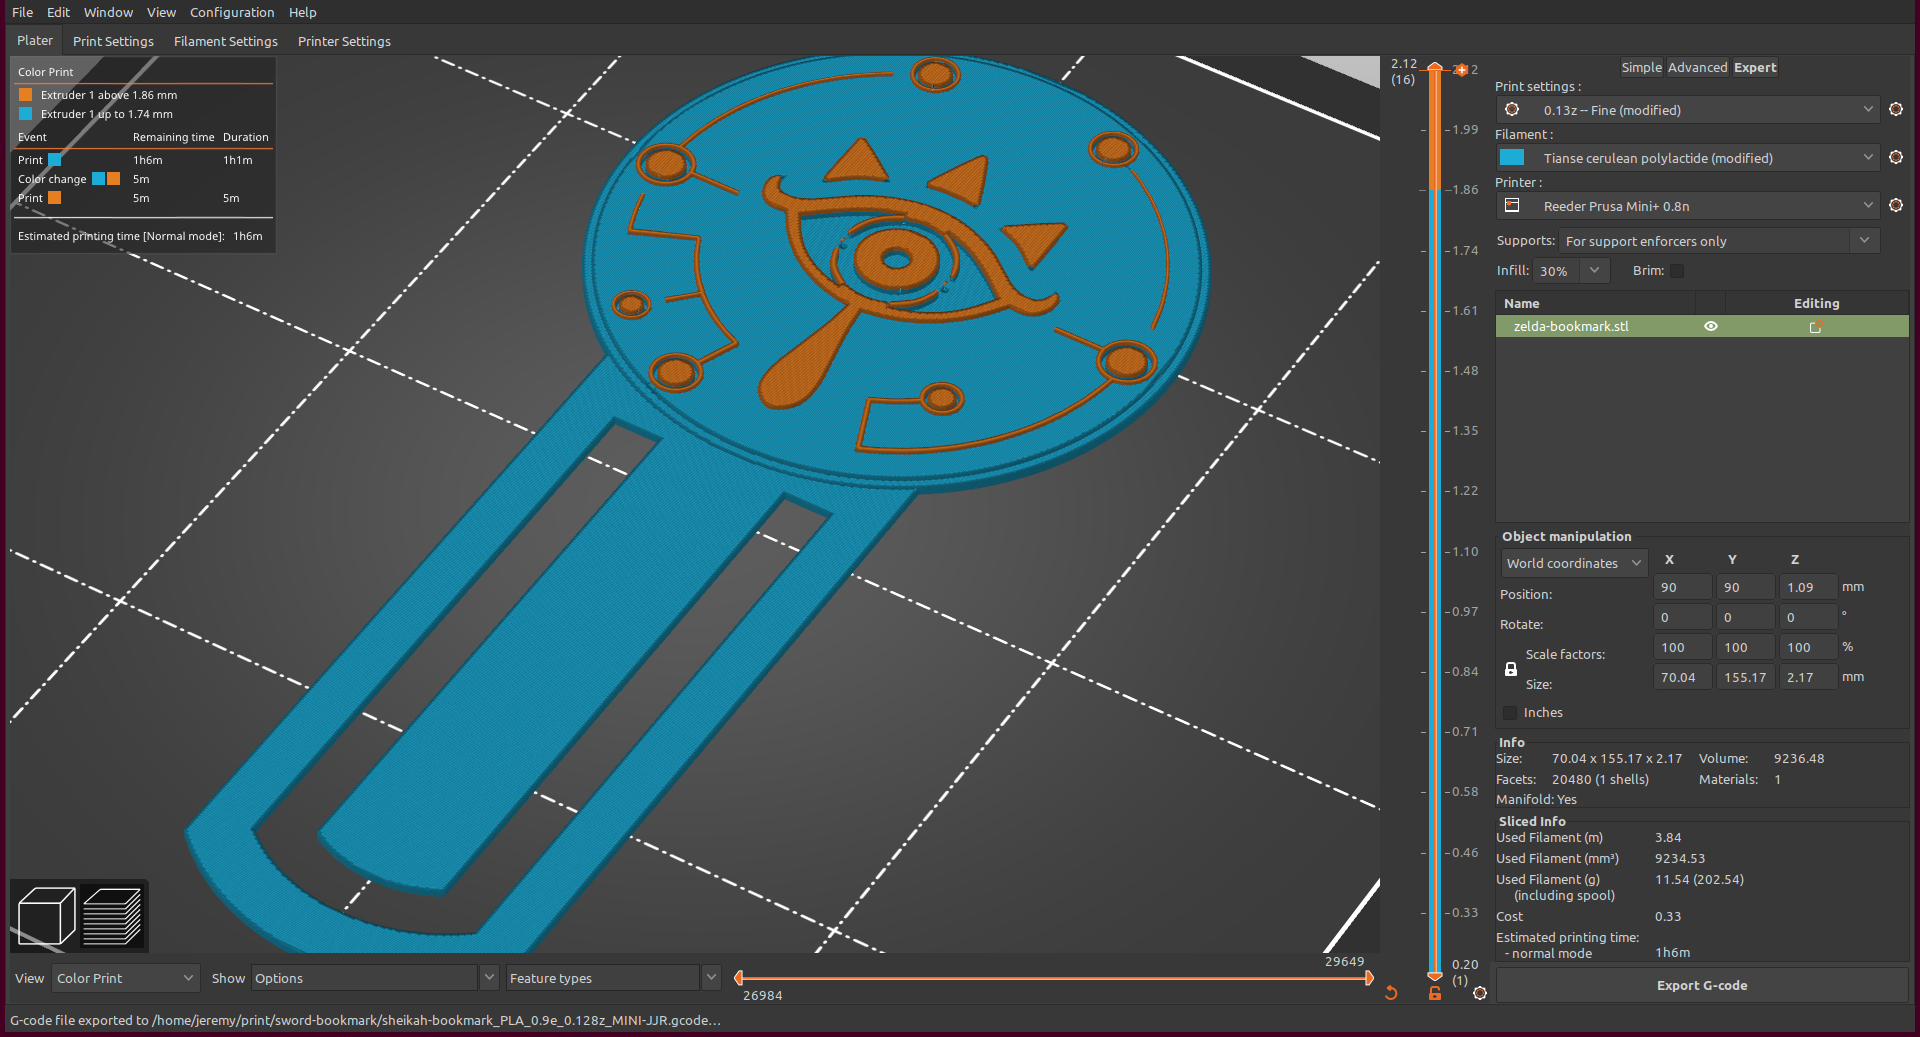Image resolution: width=1920 pixels, height=1037 pixels.
Task: Select Expert mode
Action: (x=1755, y=67)
